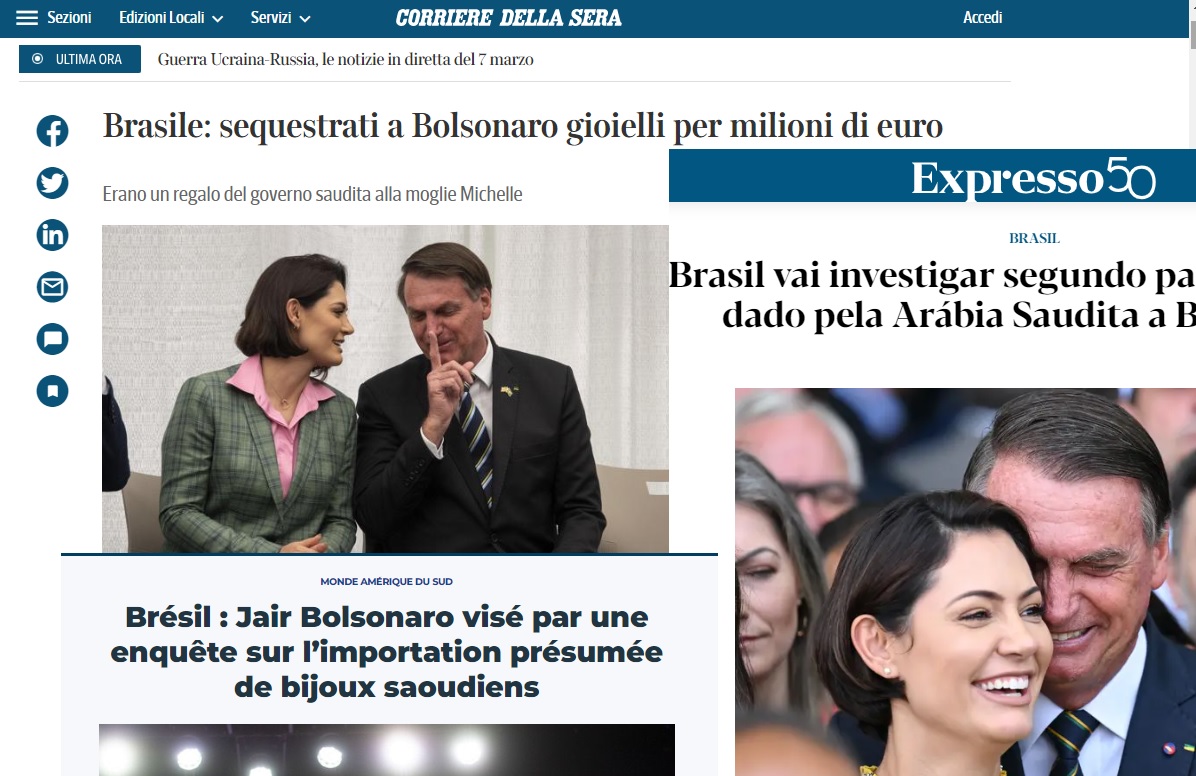
Task: Open Guerra Ucraina-Russia live news link
Action: [x=346, y=60]
